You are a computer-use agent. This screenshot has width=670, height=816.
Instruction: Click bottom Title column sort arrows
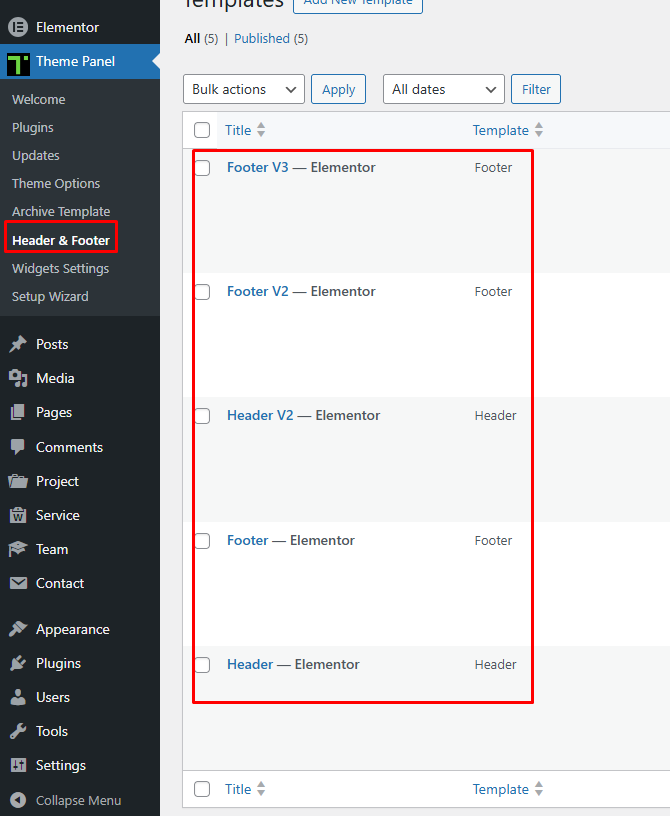click(261, 789)
